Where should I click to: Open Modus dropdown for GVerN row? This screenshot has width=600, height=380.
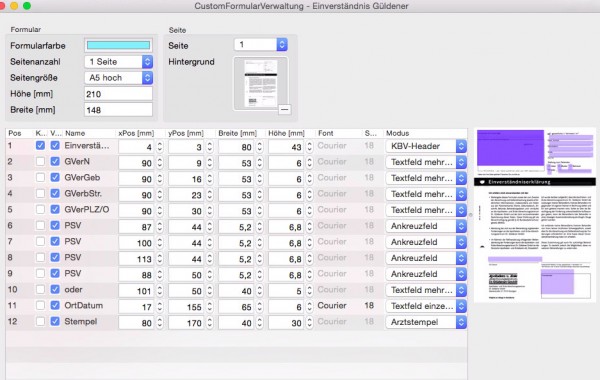point(426,162)
